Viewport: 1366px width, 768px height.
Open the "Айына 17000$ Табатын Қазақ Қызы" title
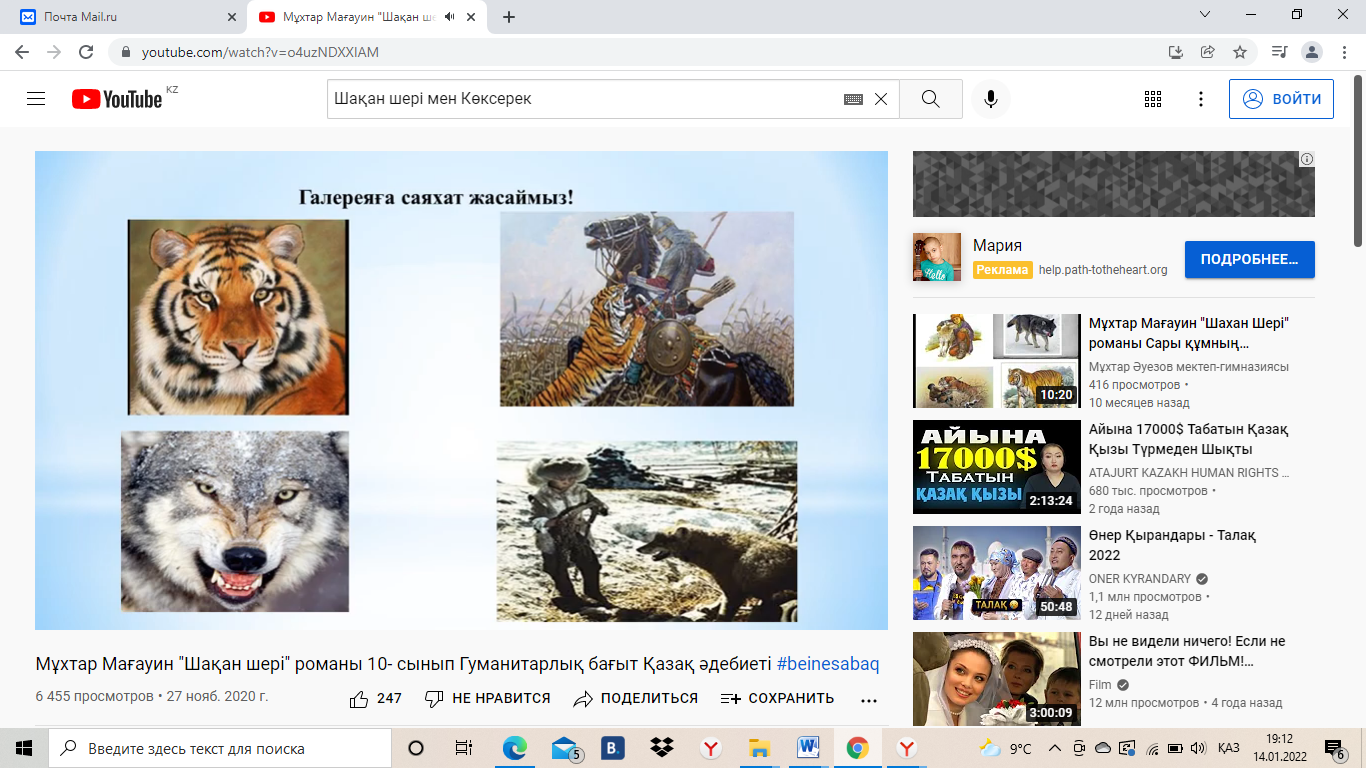tap(1188, 439)
